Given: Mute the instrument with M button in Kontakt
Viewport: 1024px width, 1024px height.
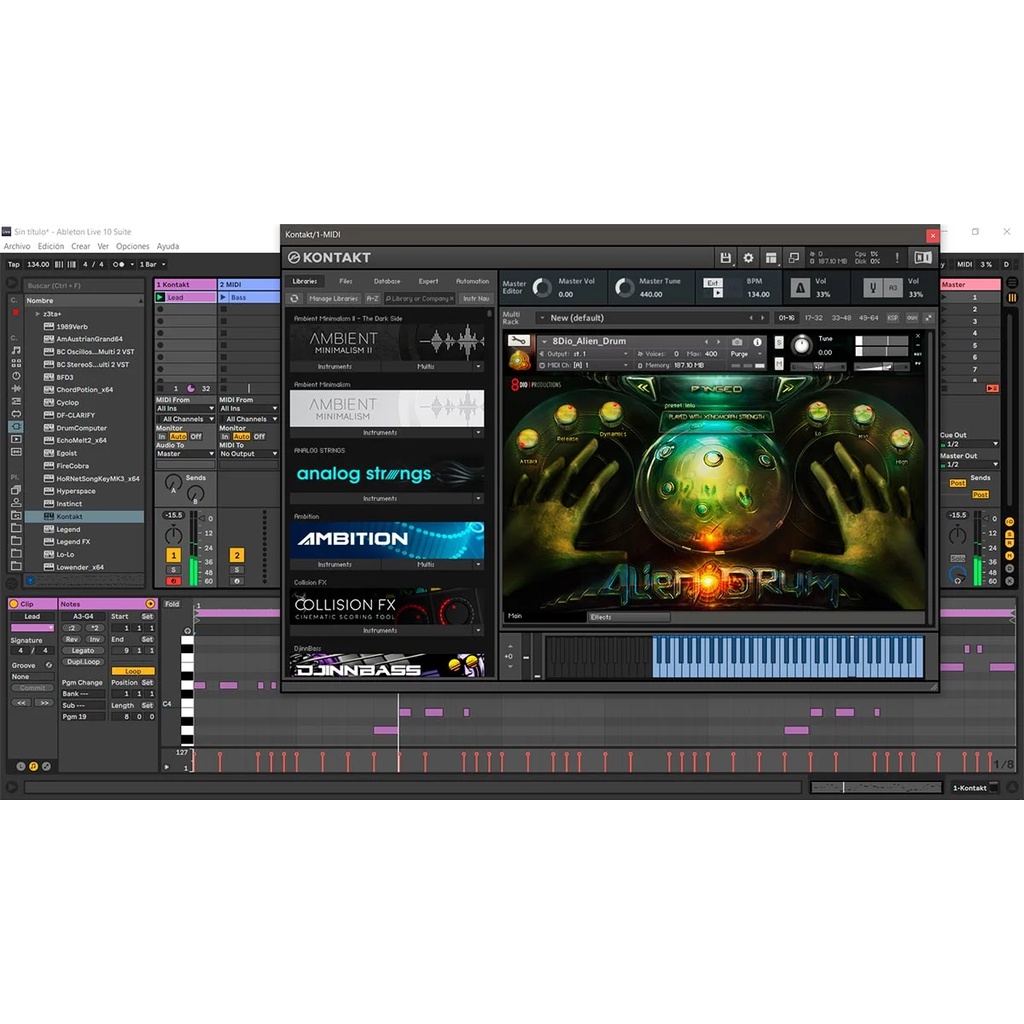Looking at the screenshot, I should [778, 364].
